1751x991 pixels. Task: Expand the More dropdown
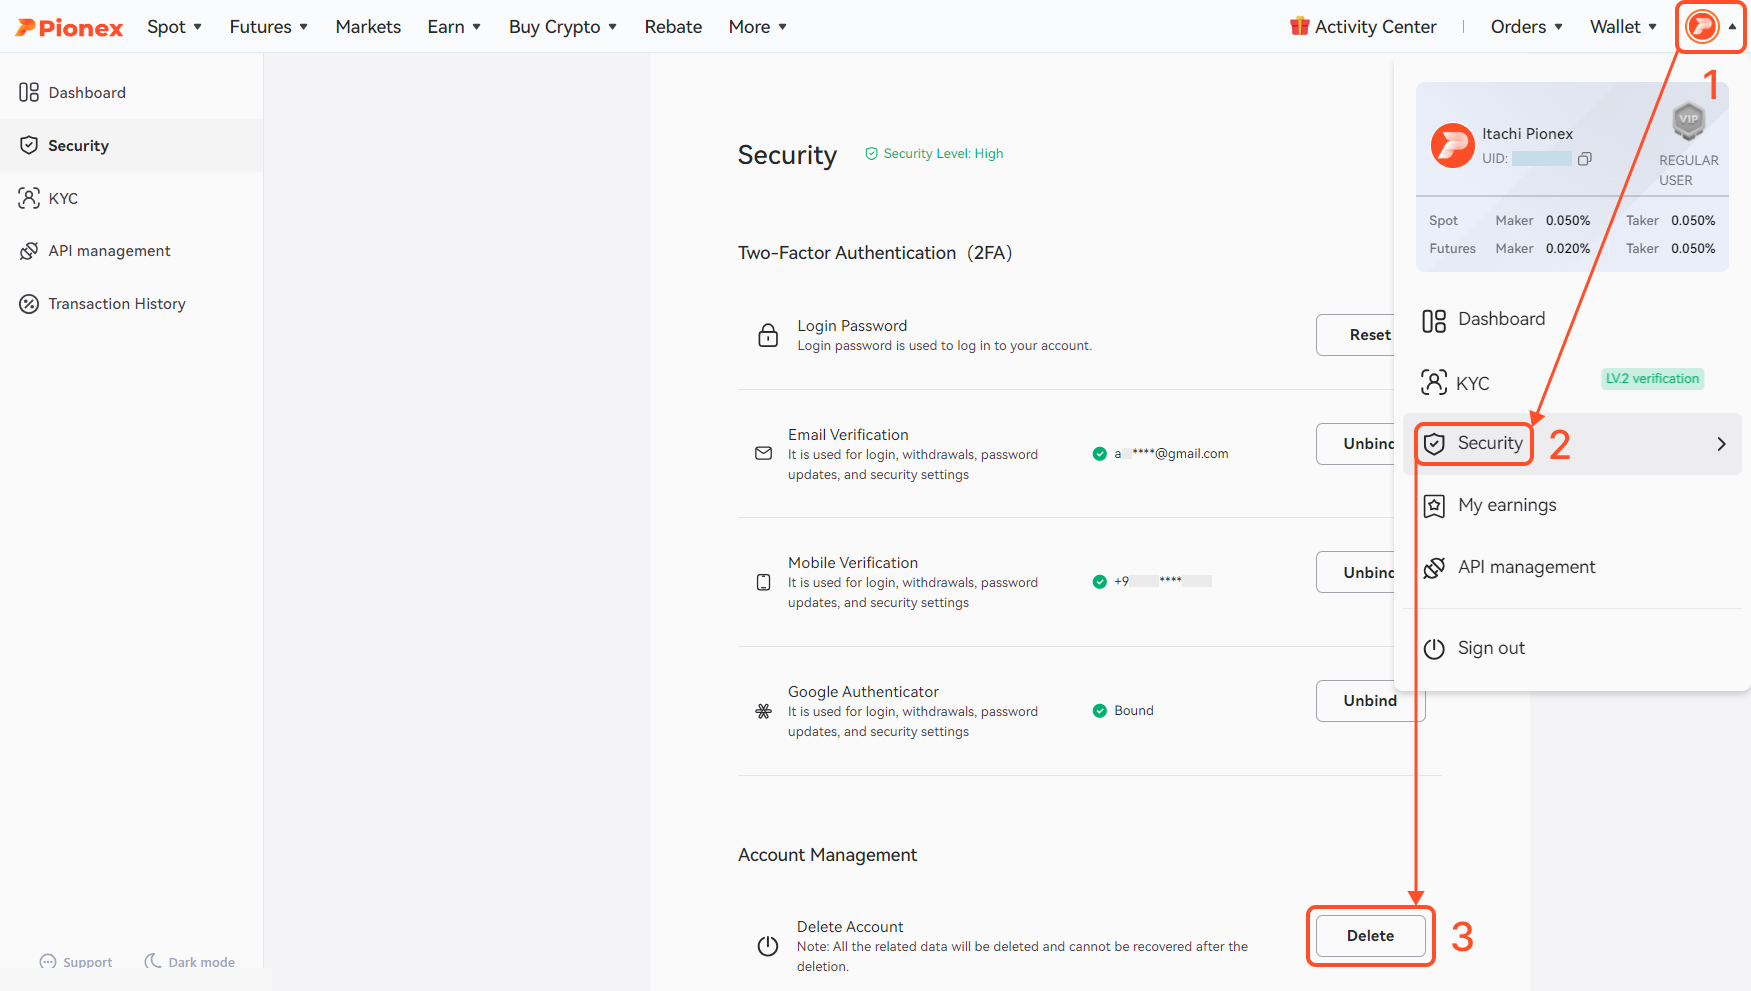[757, 27]
